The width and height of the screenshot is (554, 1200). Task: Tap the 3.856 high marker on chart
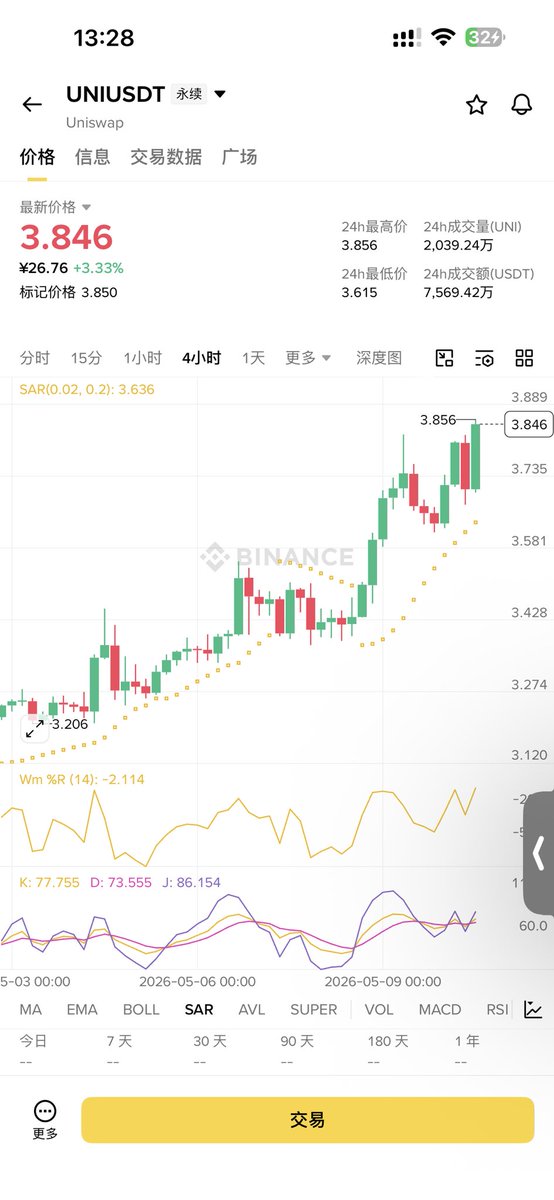point(438,420)
